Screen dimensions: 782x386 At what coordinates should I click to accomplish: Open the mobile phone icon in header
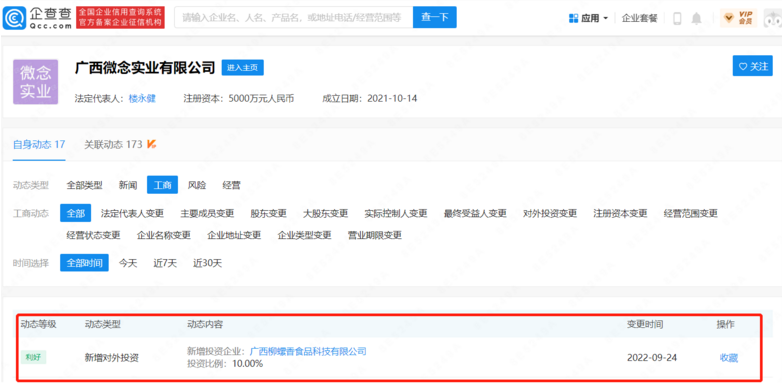click(677, 18)
